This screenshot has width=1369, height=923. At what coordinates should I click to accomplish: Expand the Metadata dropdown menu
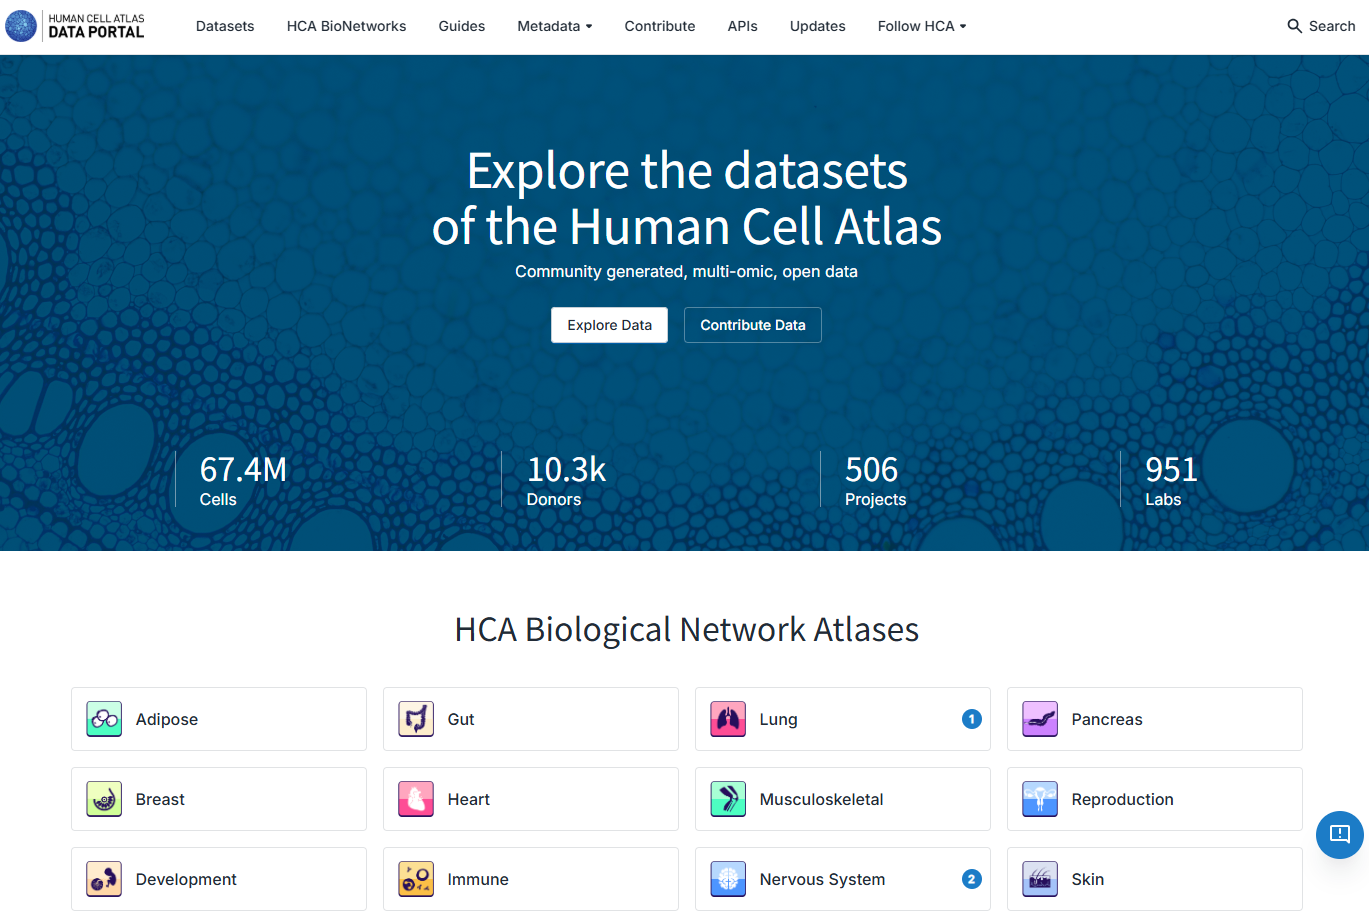point(554,26)
